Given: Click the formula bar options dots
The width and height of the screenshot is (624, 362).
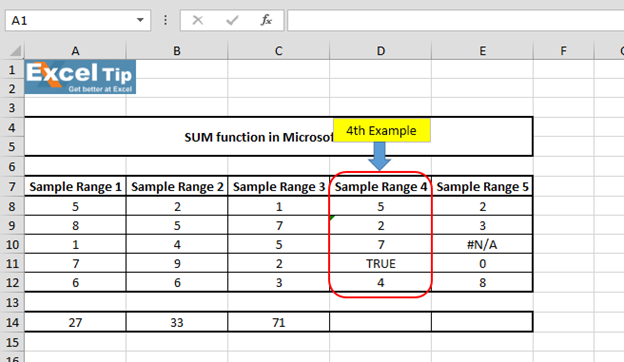Looking at the screenshot, I should [x=166, y=20].
